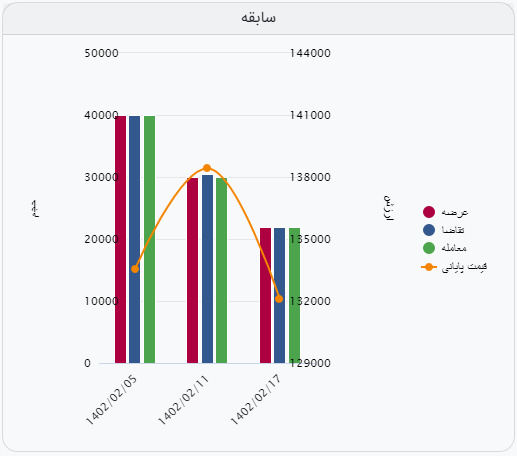Click the سابقه panel header
The width and height of the screenshot is (517, 456).
258,18
